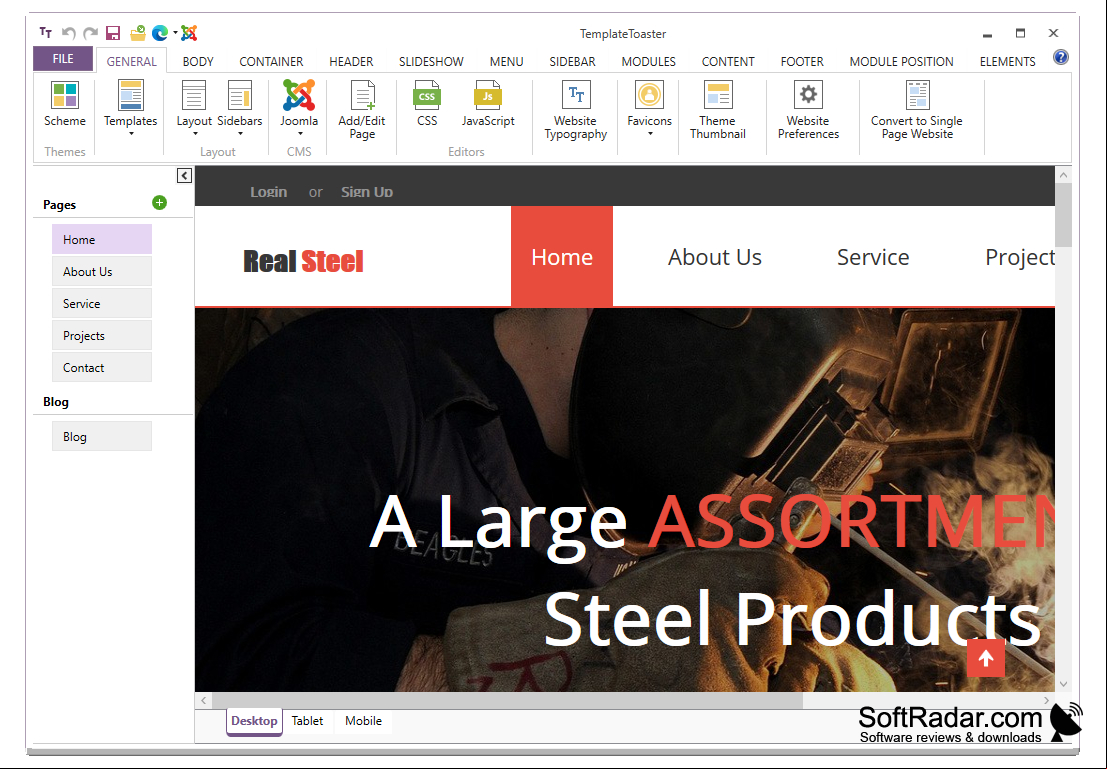1107x769 pixels.
Task: Select the Contact page in Pages list
Action: point(102,367)
